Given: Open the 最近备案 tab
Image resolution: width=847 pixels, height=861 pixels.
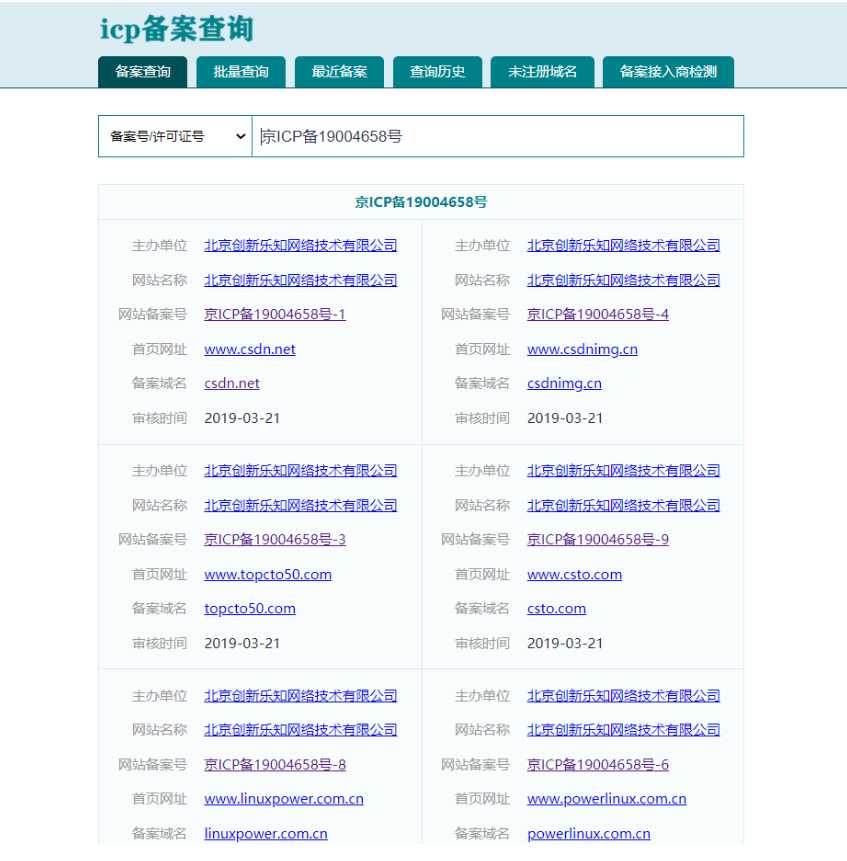Looking at the screenshot, I should coord(339,71).
